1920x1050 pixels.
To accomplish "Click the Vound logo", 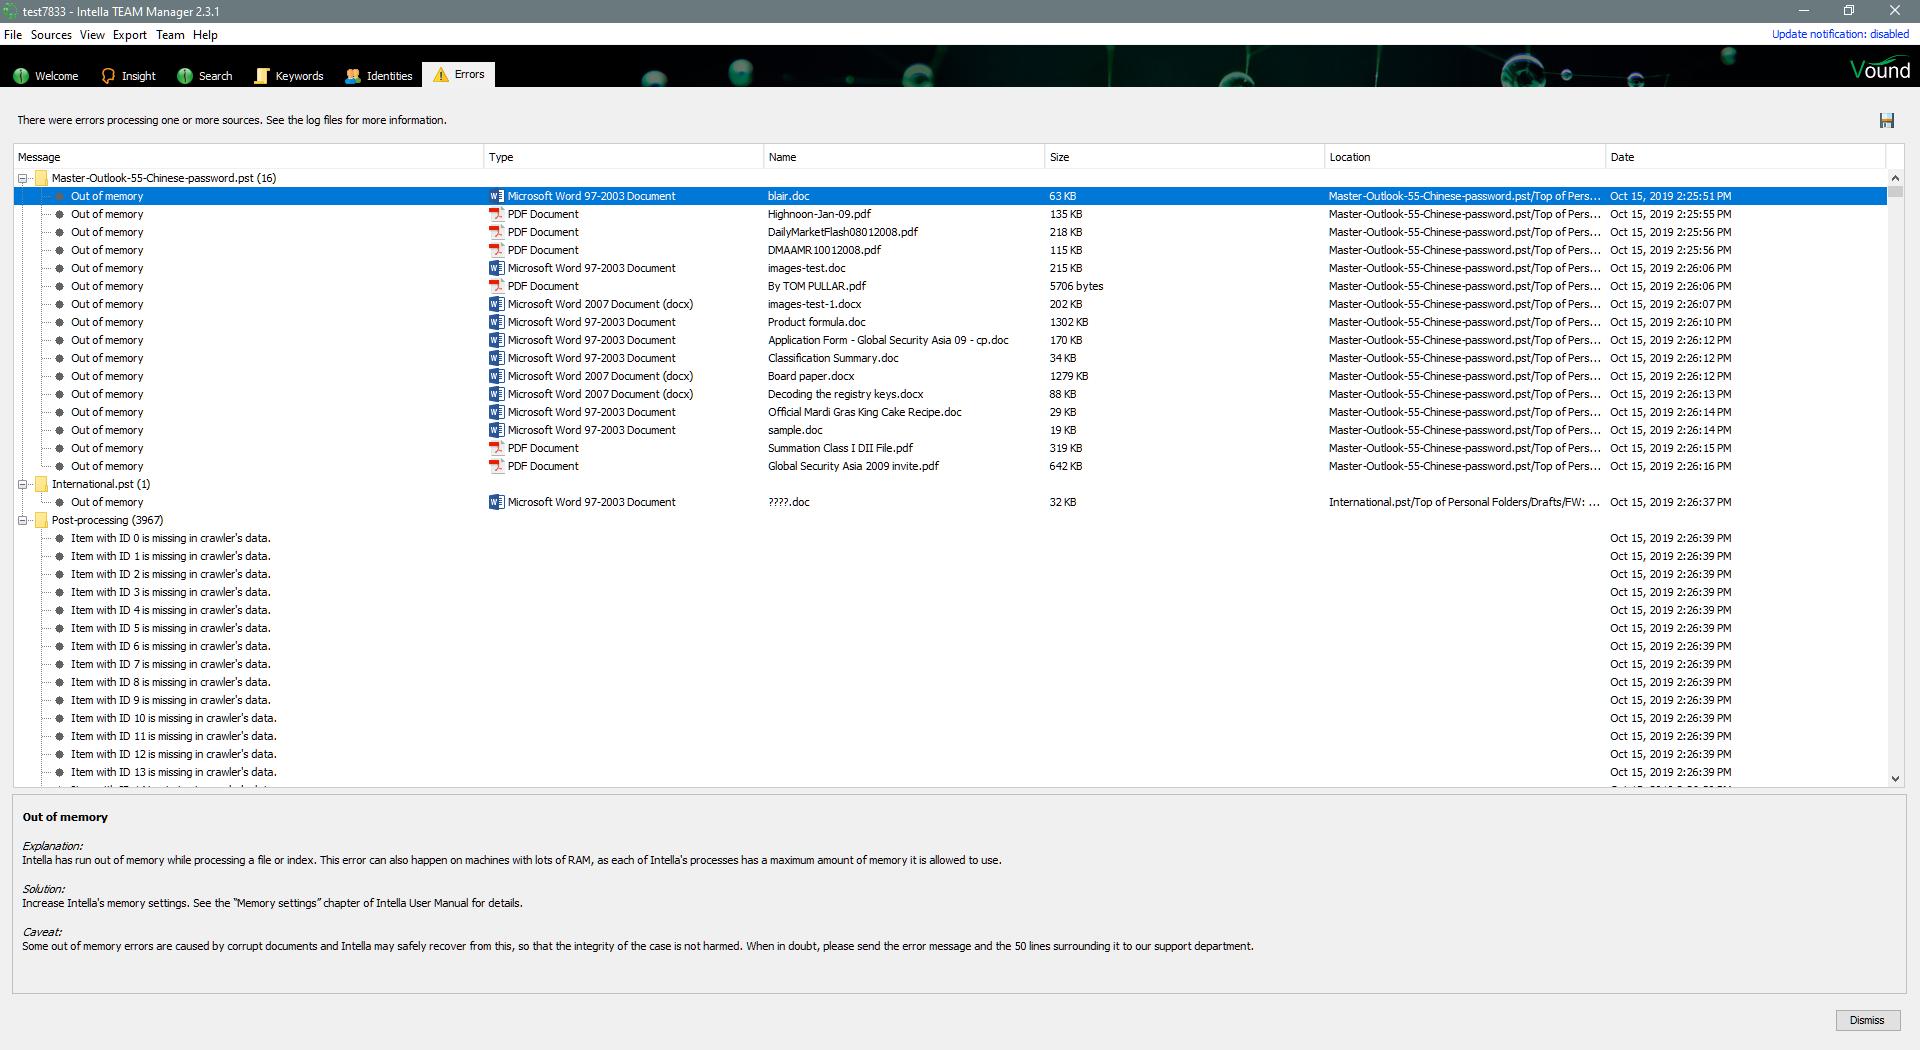I will point(1879,69).
